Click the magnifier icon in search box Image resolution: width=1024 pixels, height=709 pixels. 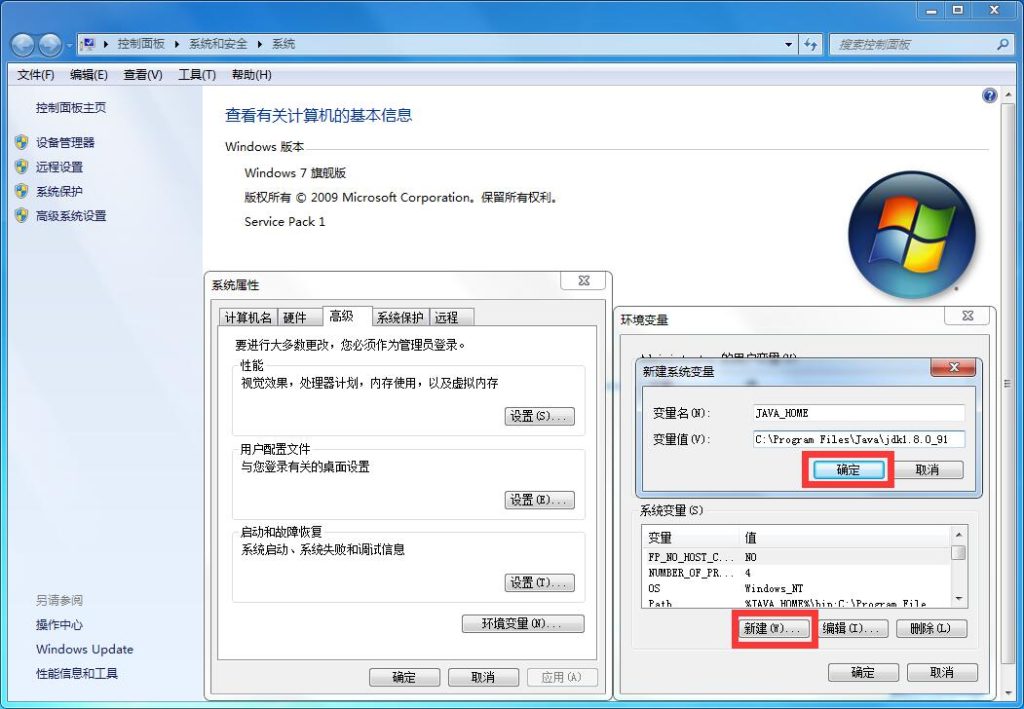click(1003, 45)
